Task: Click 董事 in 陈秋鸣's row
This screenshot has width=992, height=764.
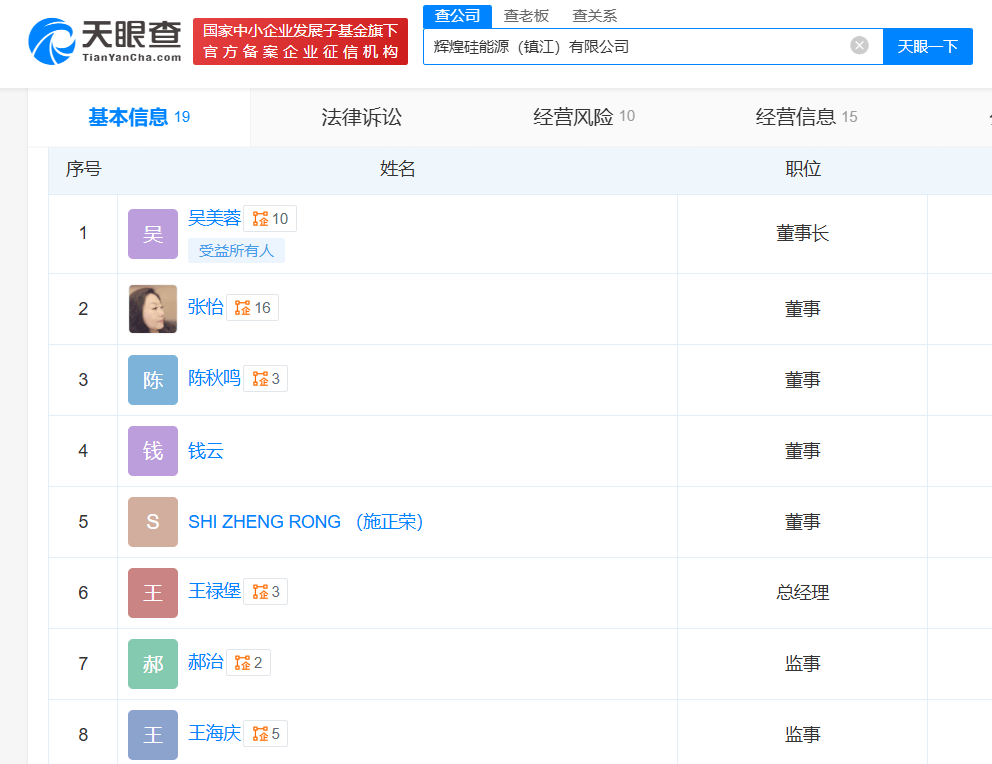Action: pos(803,379)
